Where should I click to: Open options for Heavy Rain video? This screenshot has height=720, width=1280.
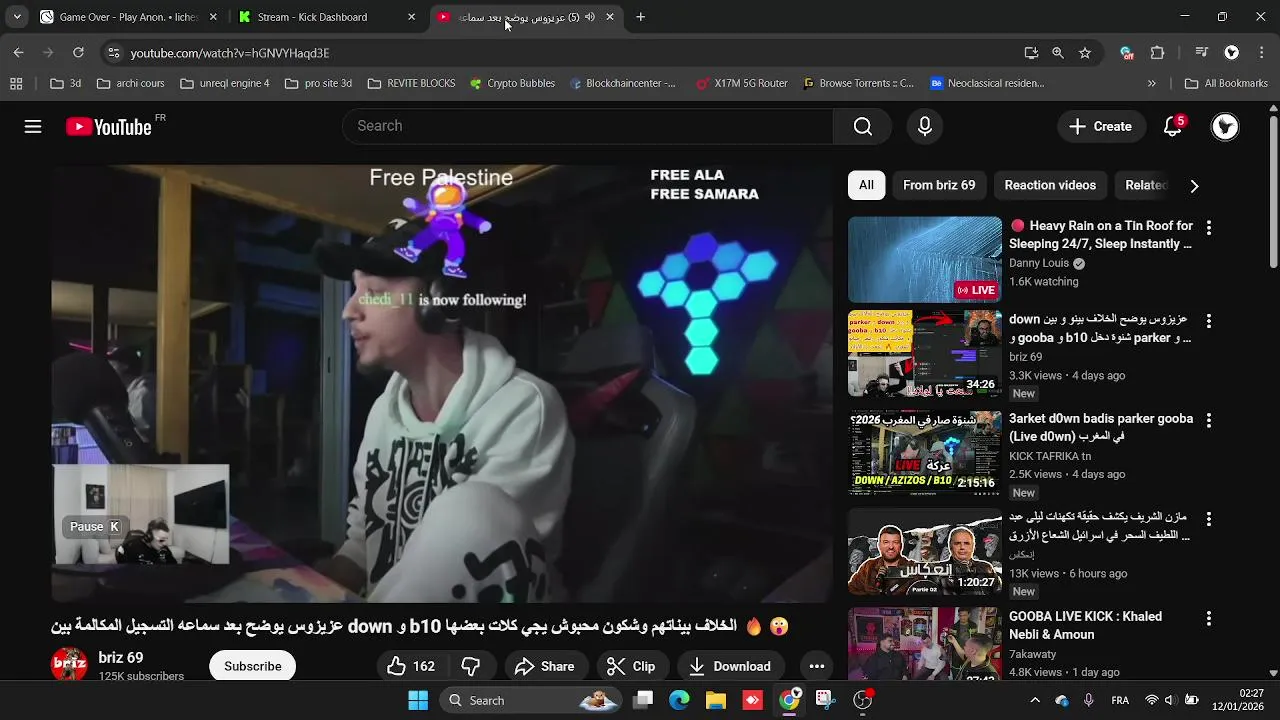point(1208,228)
